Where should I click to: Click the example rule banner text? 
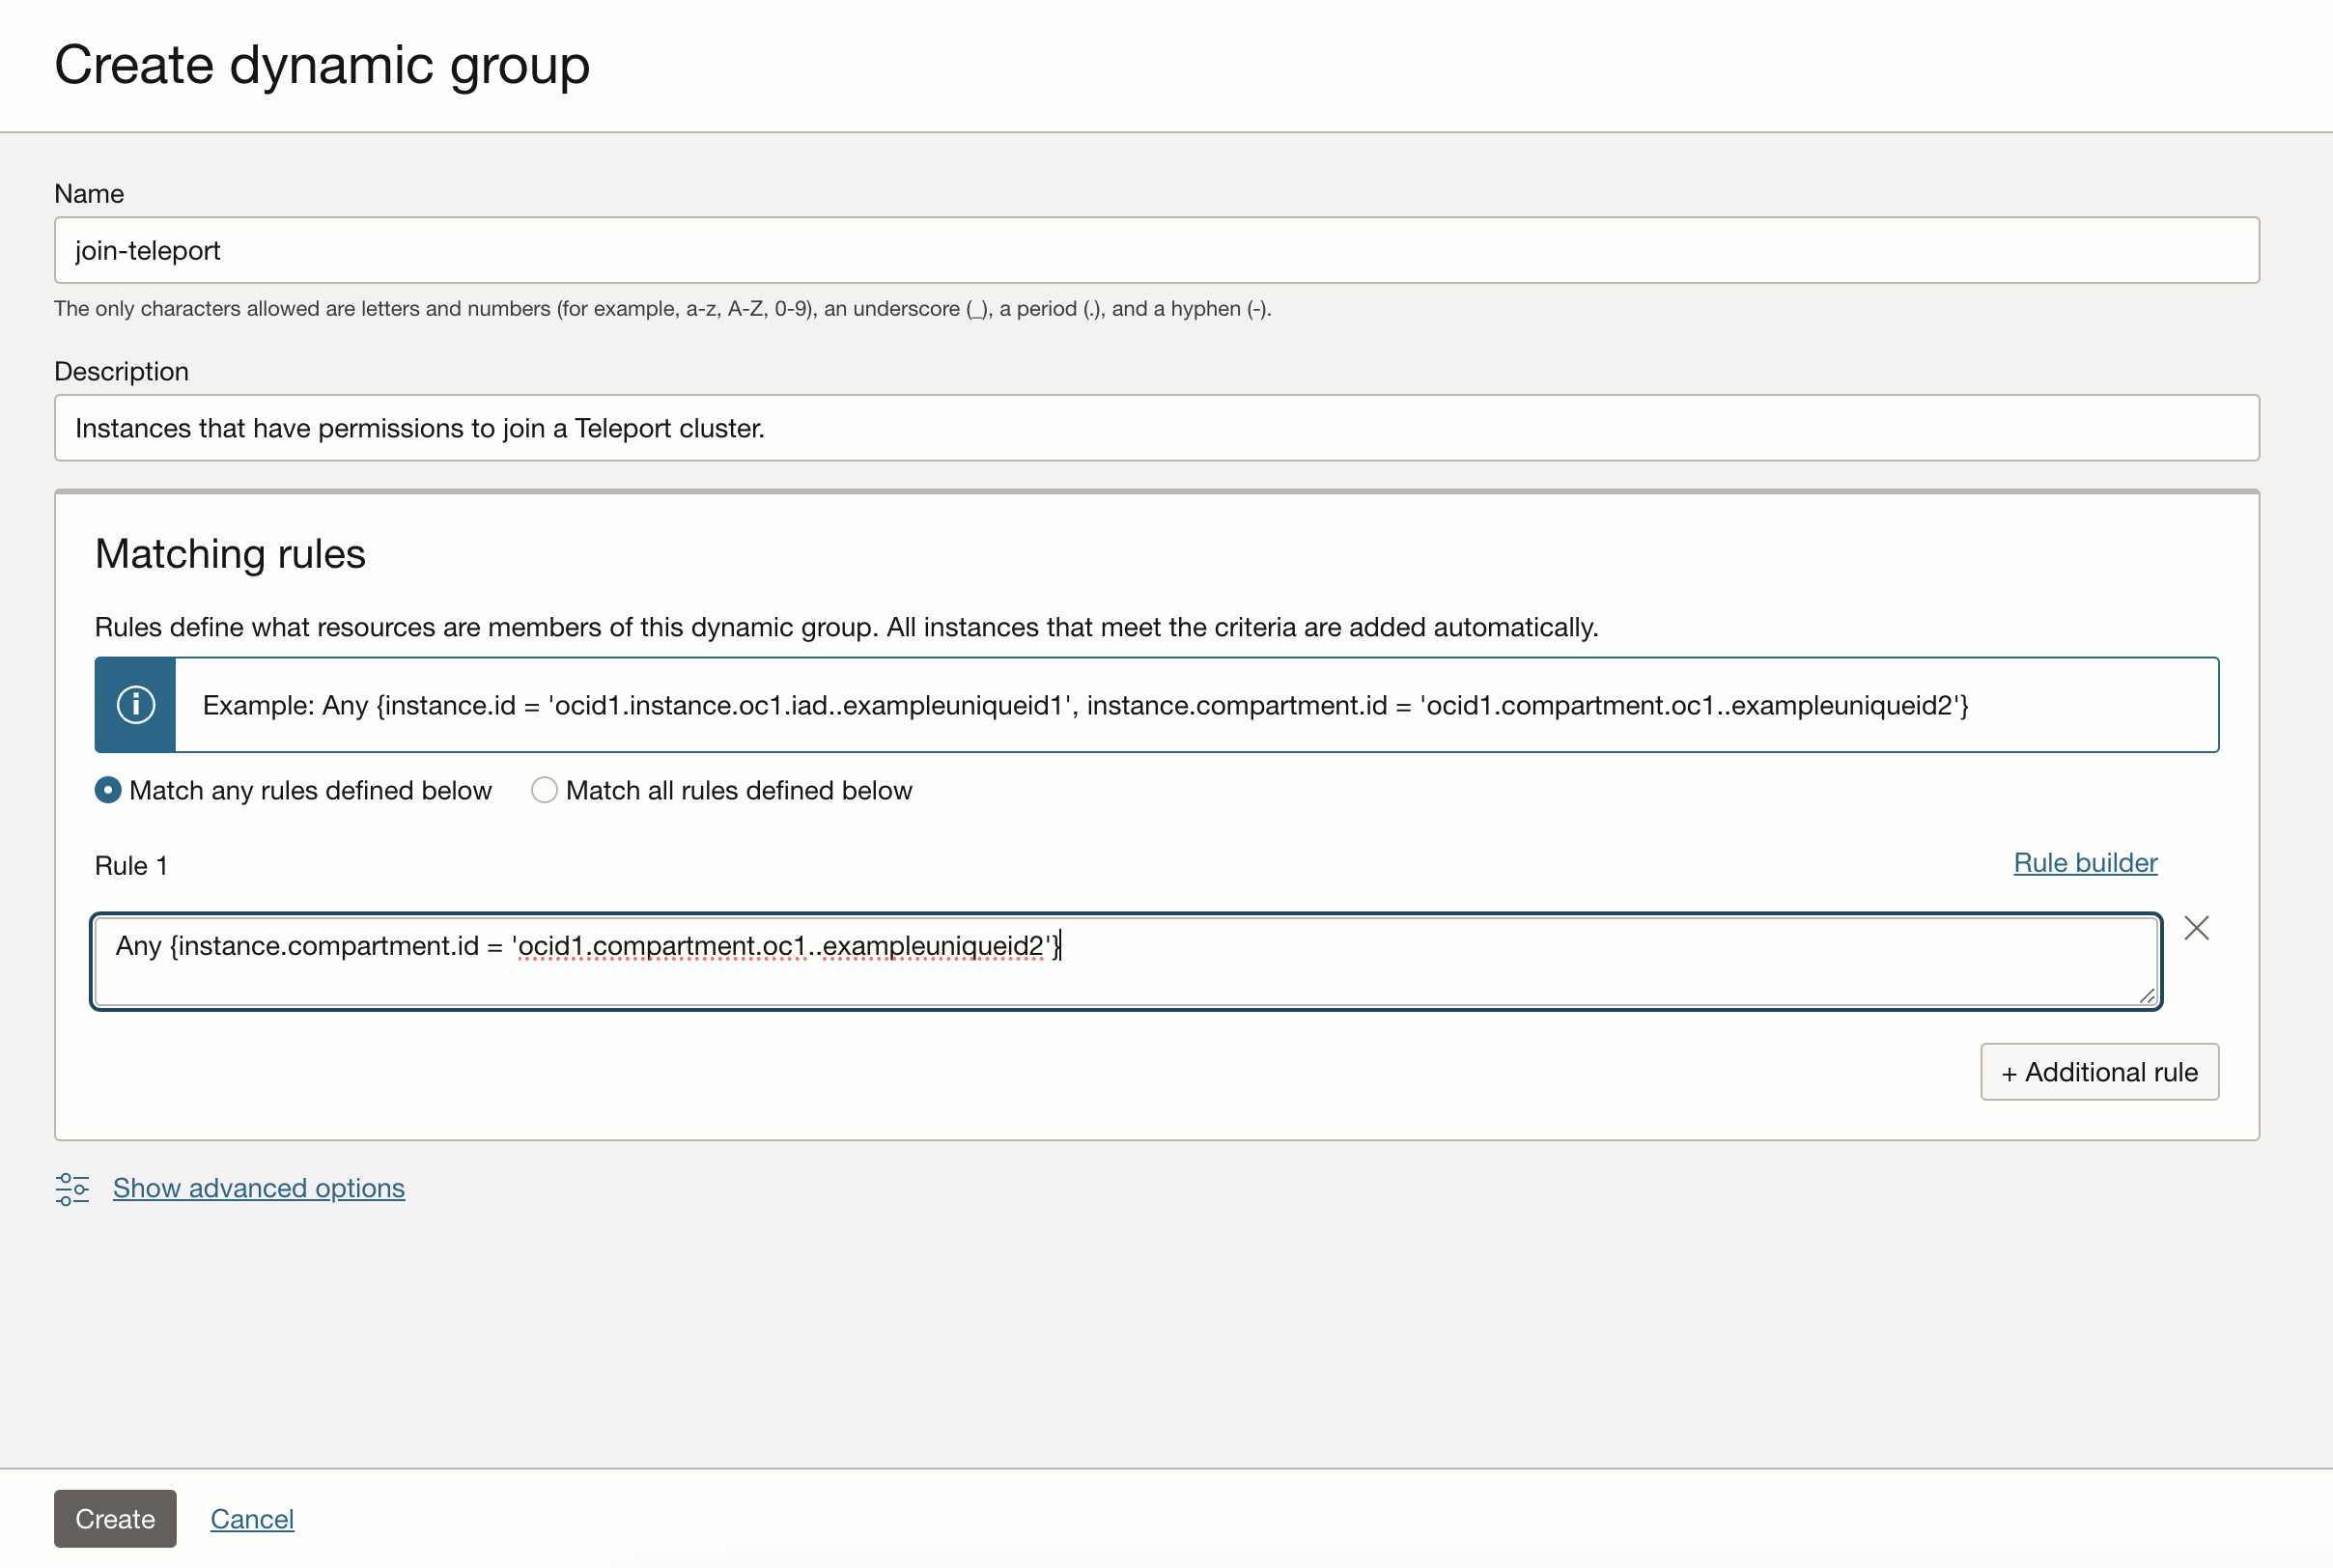[1086, 704]
